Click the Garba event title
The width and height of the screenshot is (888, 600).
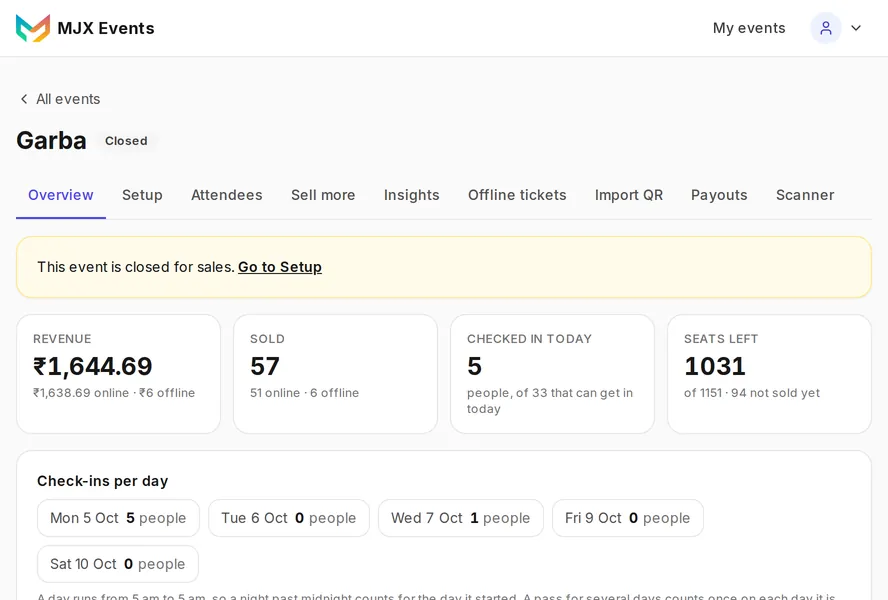click(52, 141)
